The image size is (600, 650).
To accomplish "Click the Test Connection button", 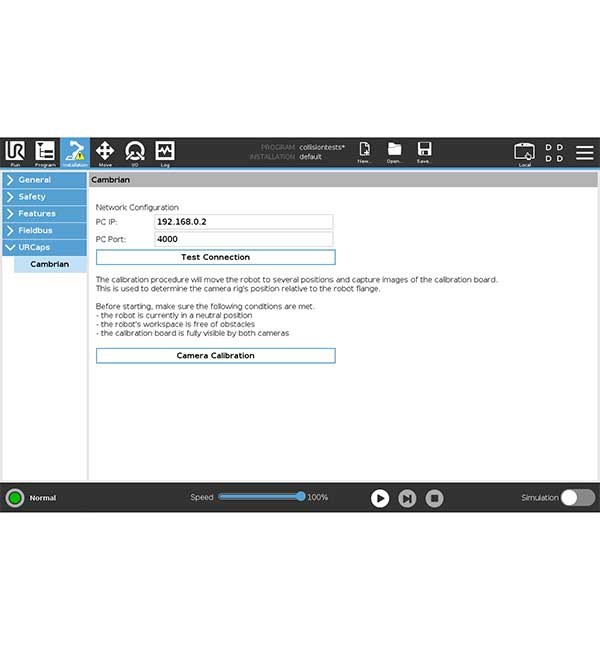I will tap(216, 257).
